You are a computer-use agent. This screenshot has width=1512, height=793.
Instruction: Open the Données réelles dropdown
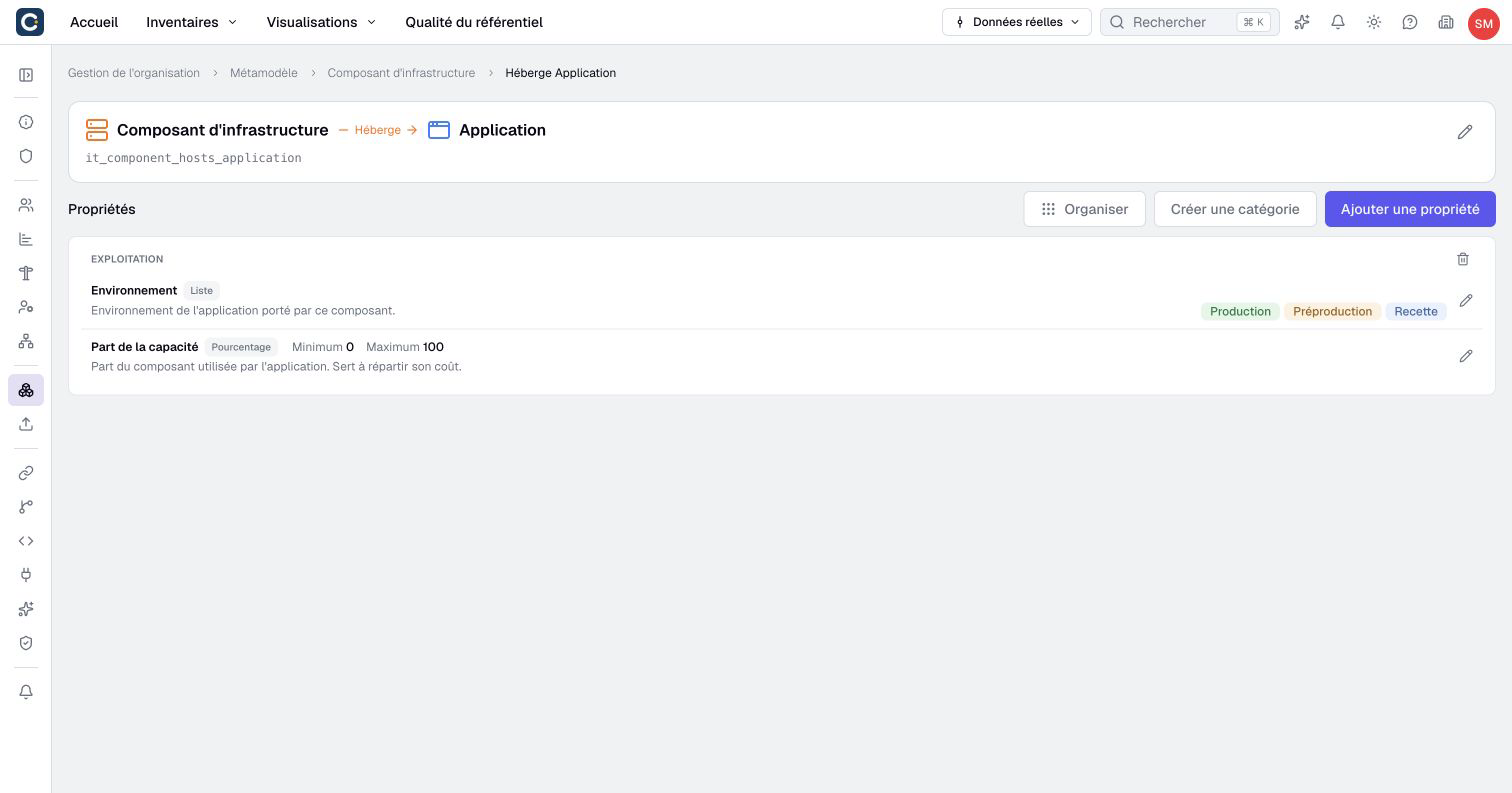pyautogui.click(x=1016, y=22)
